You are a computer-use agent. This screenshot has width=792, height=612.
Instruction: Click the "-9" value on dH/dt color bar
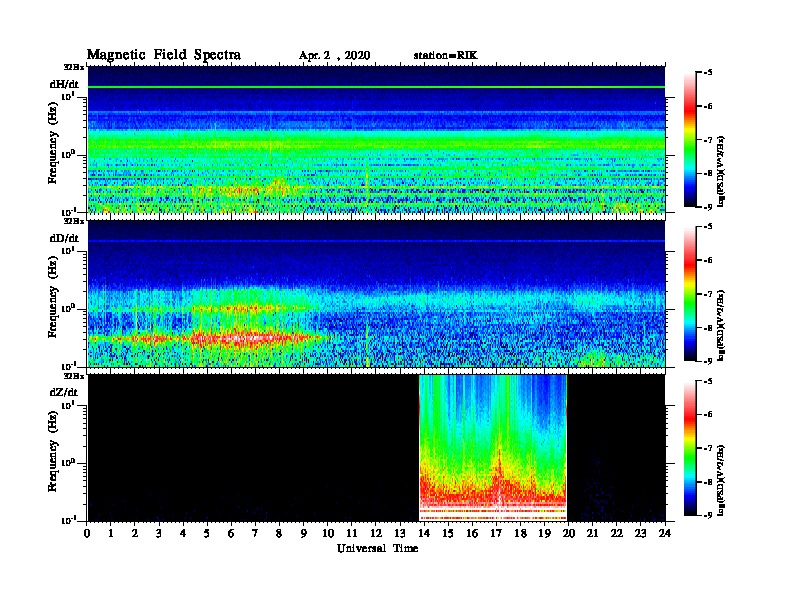[x=708, y=207]
